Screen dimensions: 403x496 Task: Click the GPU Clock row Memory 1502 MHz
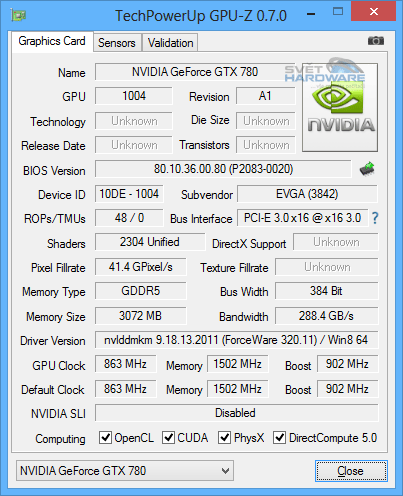coord(238,364)
